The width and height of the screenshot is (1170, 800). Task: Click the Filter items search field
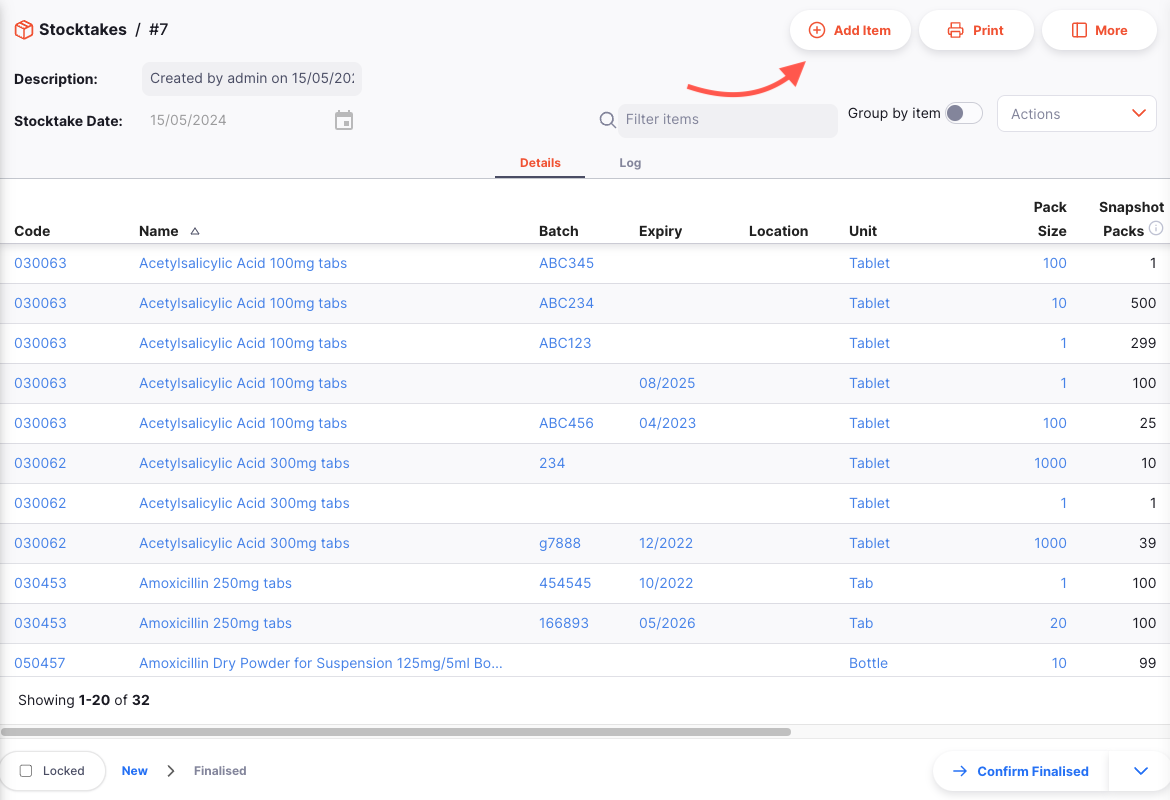[x=728, y=120]
